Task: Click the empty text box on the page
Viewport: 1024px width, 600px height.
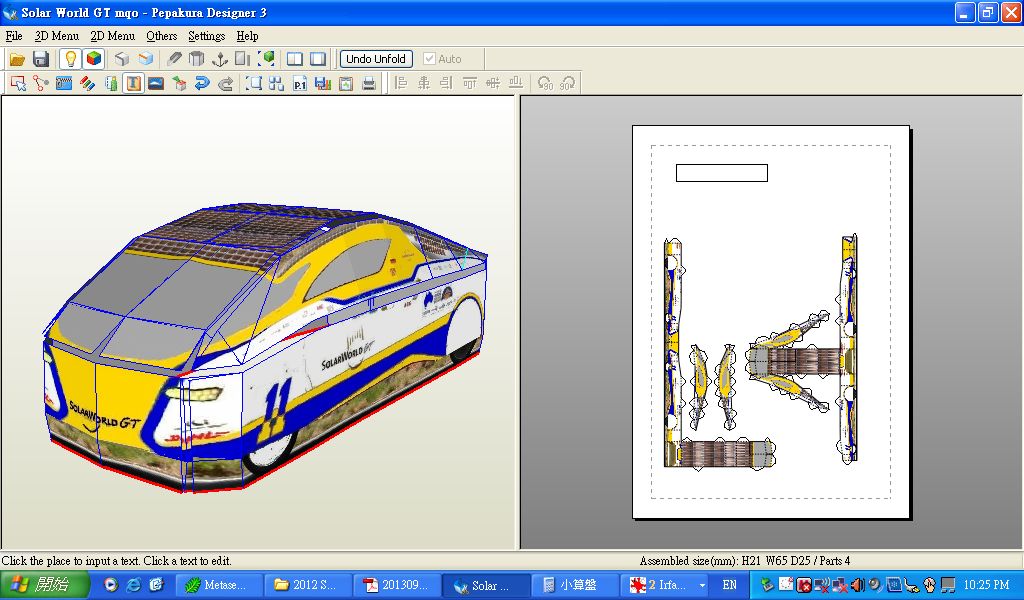Action: (722, 173)
